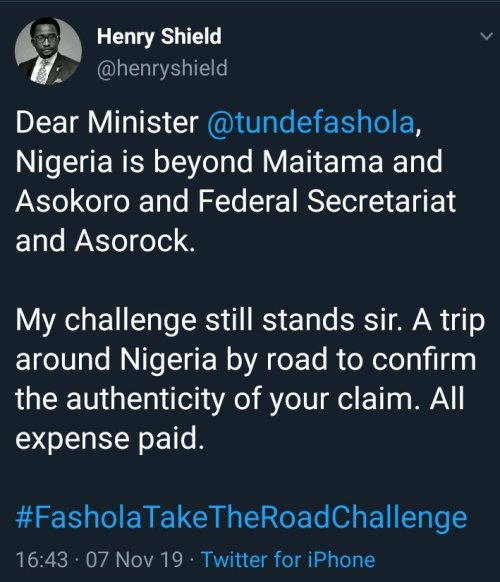The image size is (500, 582).
Task: Click the 07 Nov 19 date
Action: coord(134,559)
